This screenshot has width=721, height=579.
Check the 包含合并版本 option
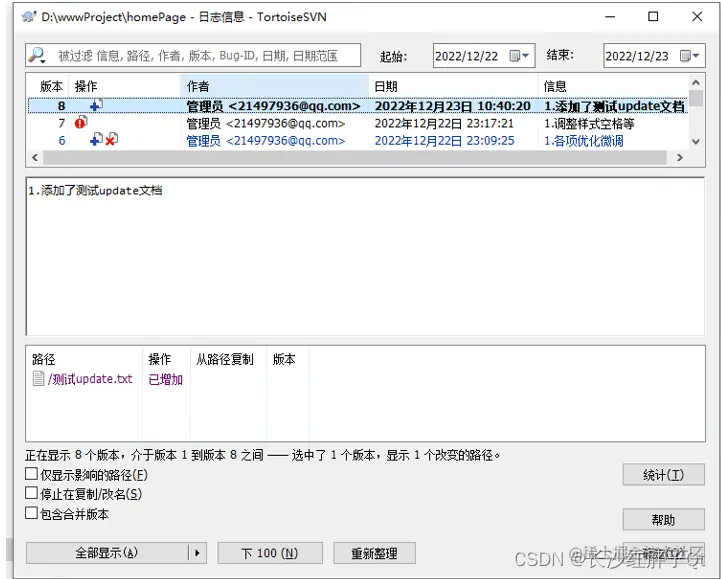point(31,513)
